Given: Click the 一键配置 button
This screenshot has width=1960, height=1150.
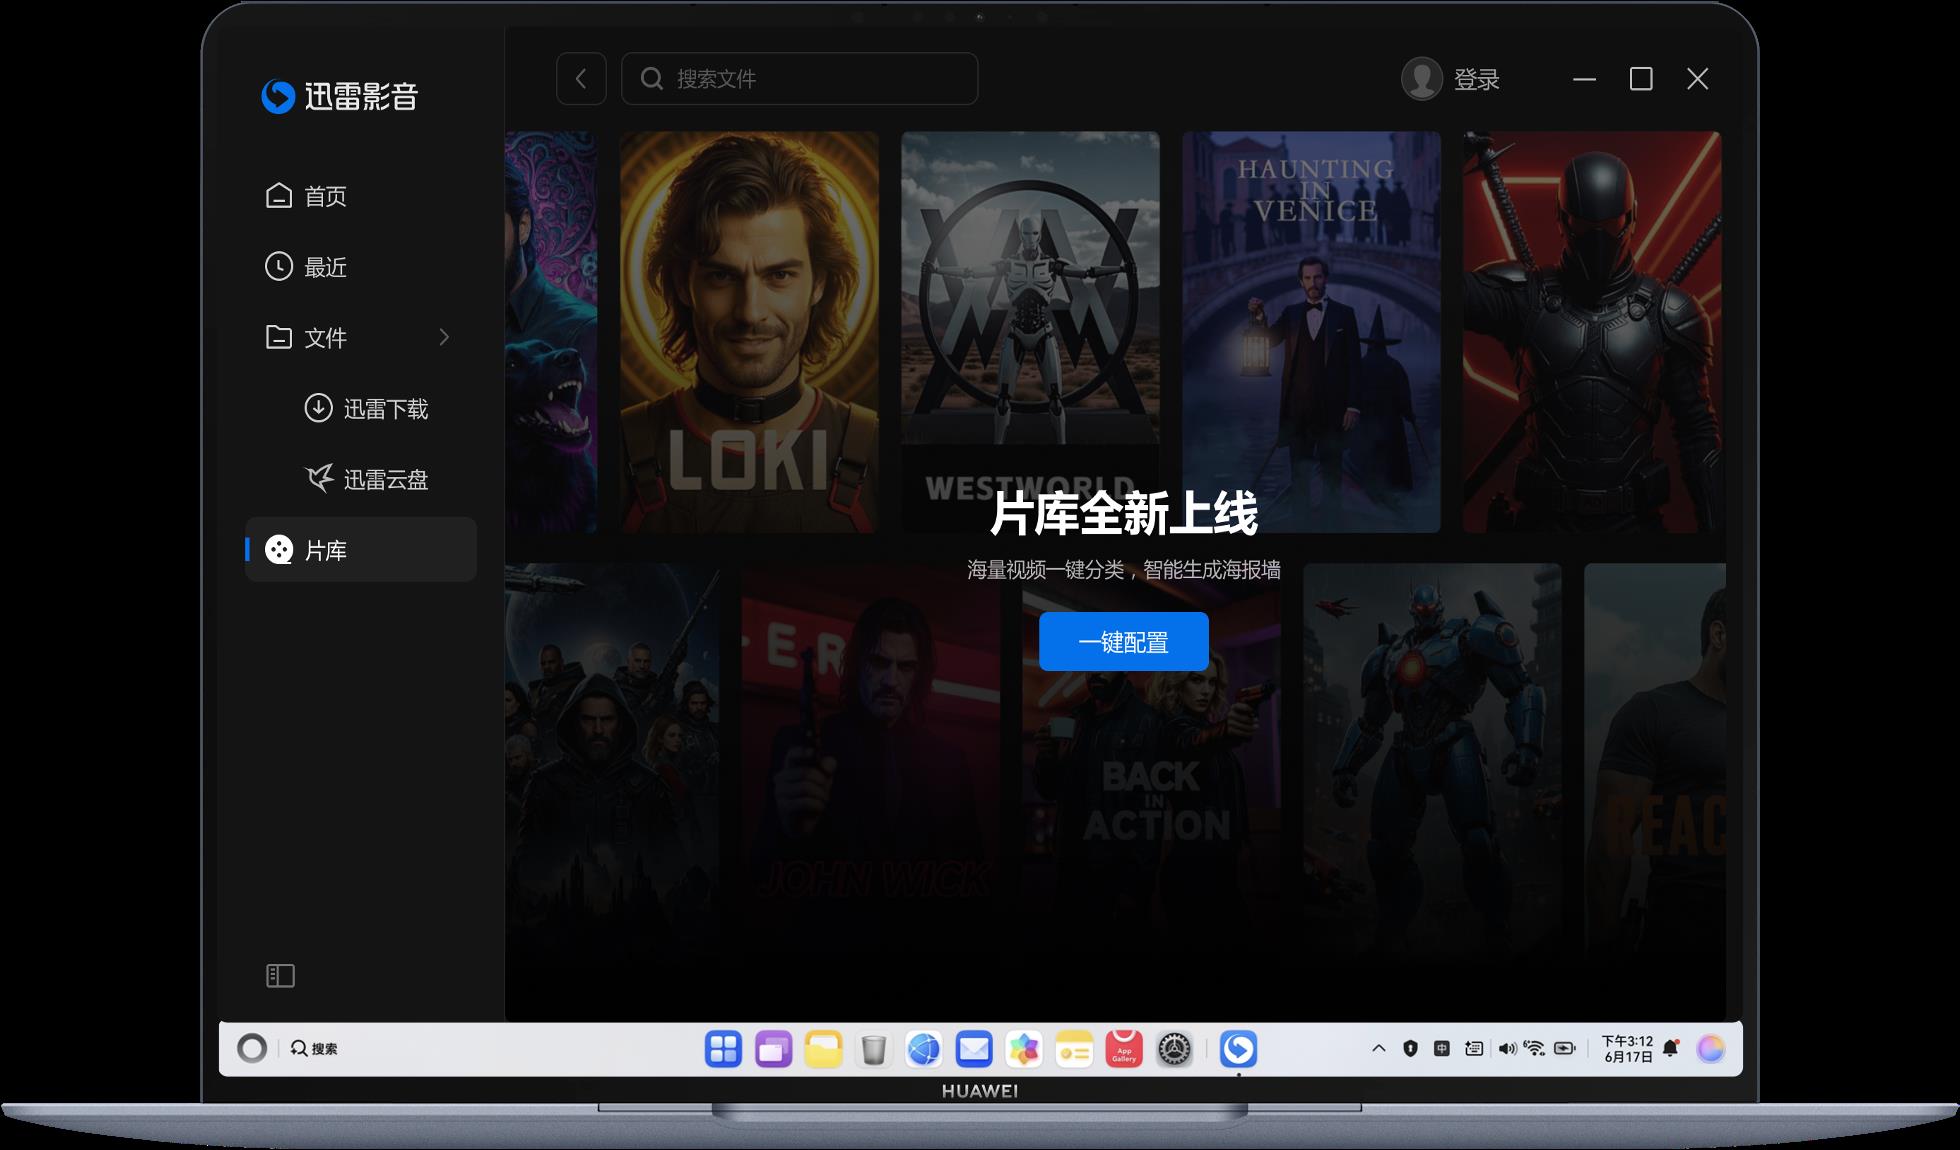Looking at the screenshot, I should [1124, 642].
